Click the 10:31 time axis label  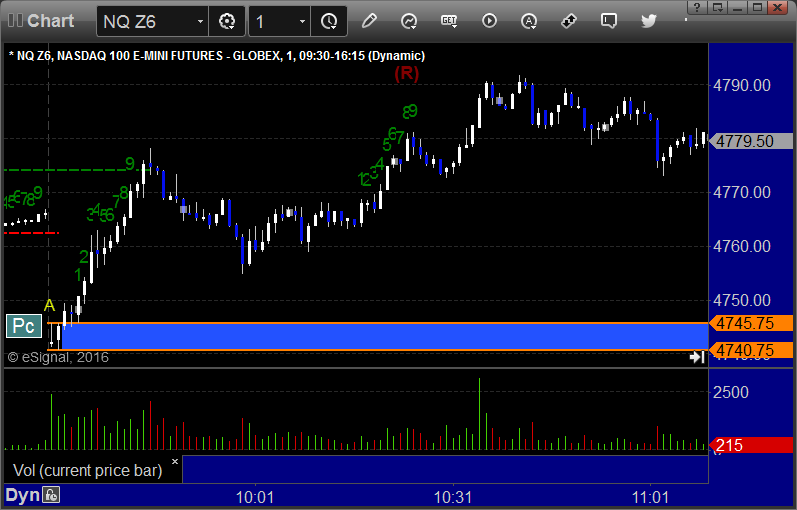pos(453,497)
